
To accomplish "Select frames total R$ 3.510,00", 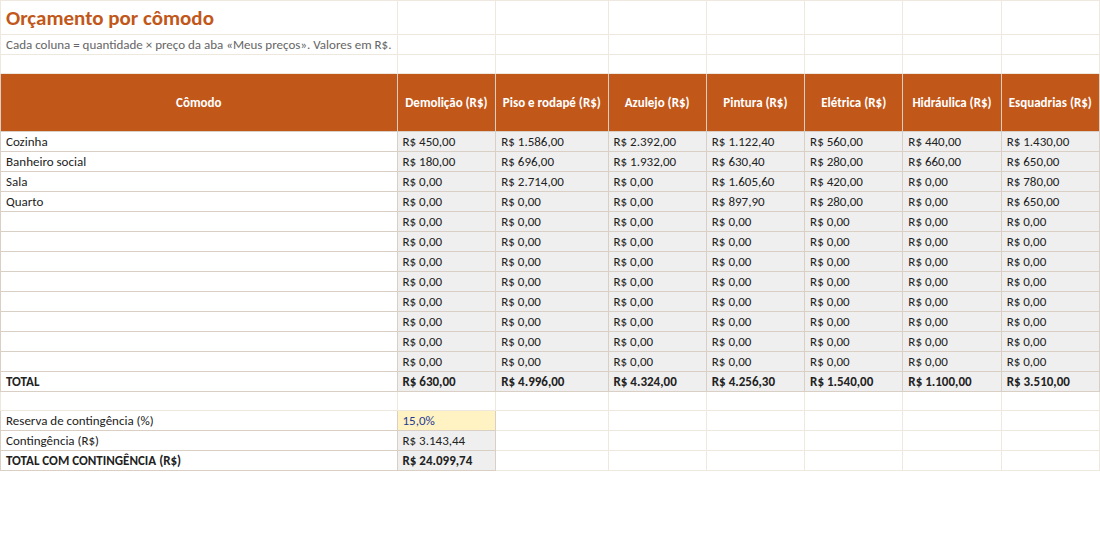I will pyautogui.click(x=1050, y=382).
